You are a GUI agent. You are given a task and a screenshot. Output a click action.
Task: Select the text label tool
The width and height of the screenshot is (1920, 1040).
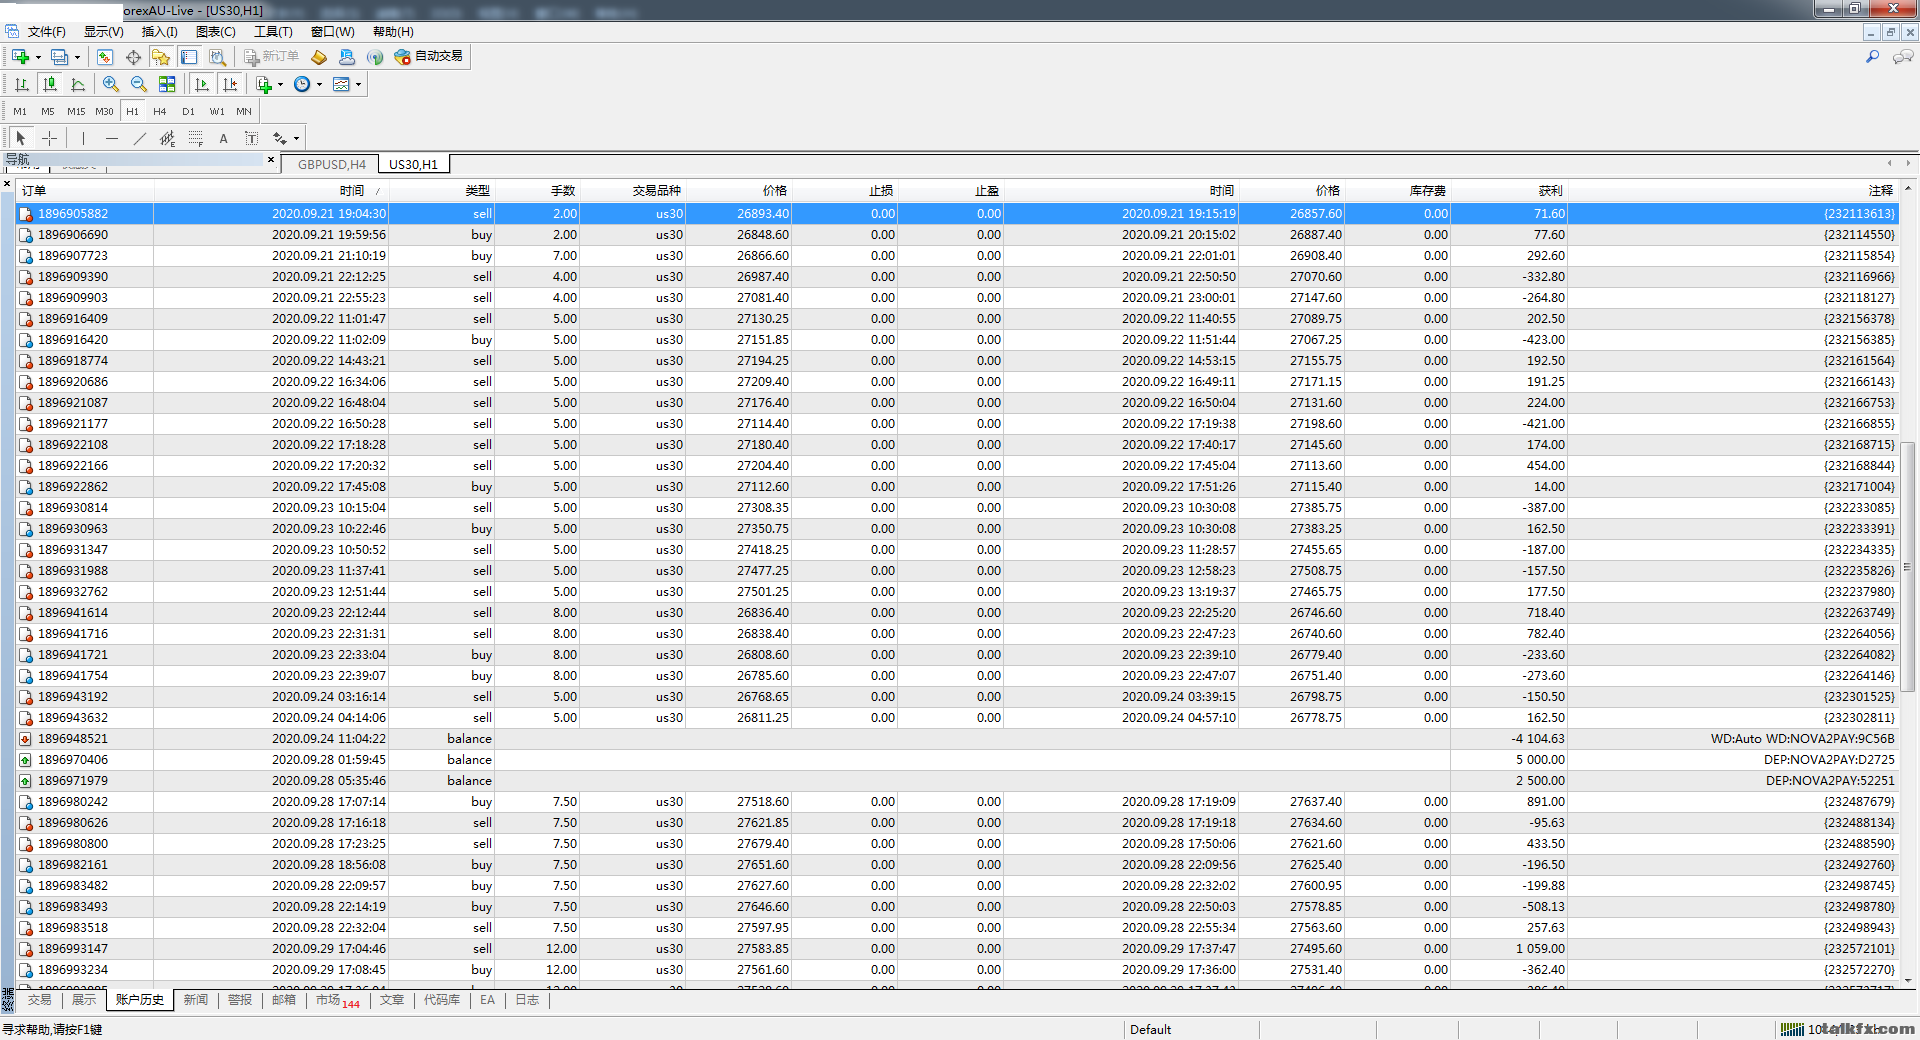(251, 138)
